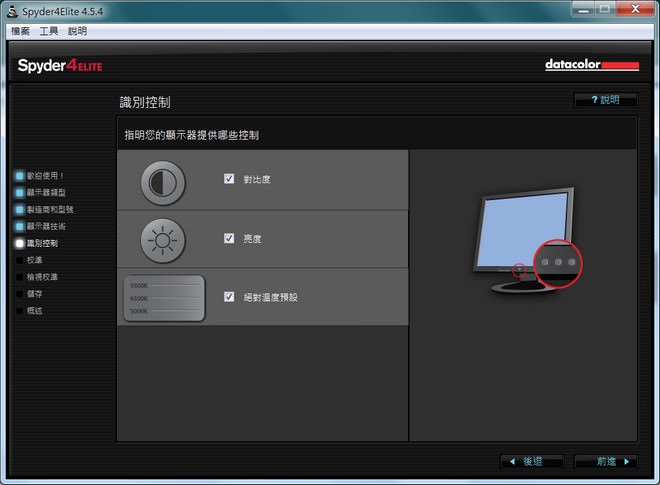Select the 顯示器技術 step in sidebar
The width and height of the screenshot is (660, 485).
pyautogui.click(x=47, y=226)
